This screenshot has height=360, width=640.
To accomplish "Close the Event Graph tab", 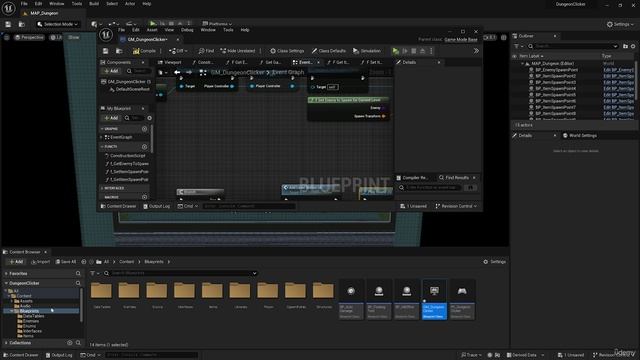I will [318, 62].
